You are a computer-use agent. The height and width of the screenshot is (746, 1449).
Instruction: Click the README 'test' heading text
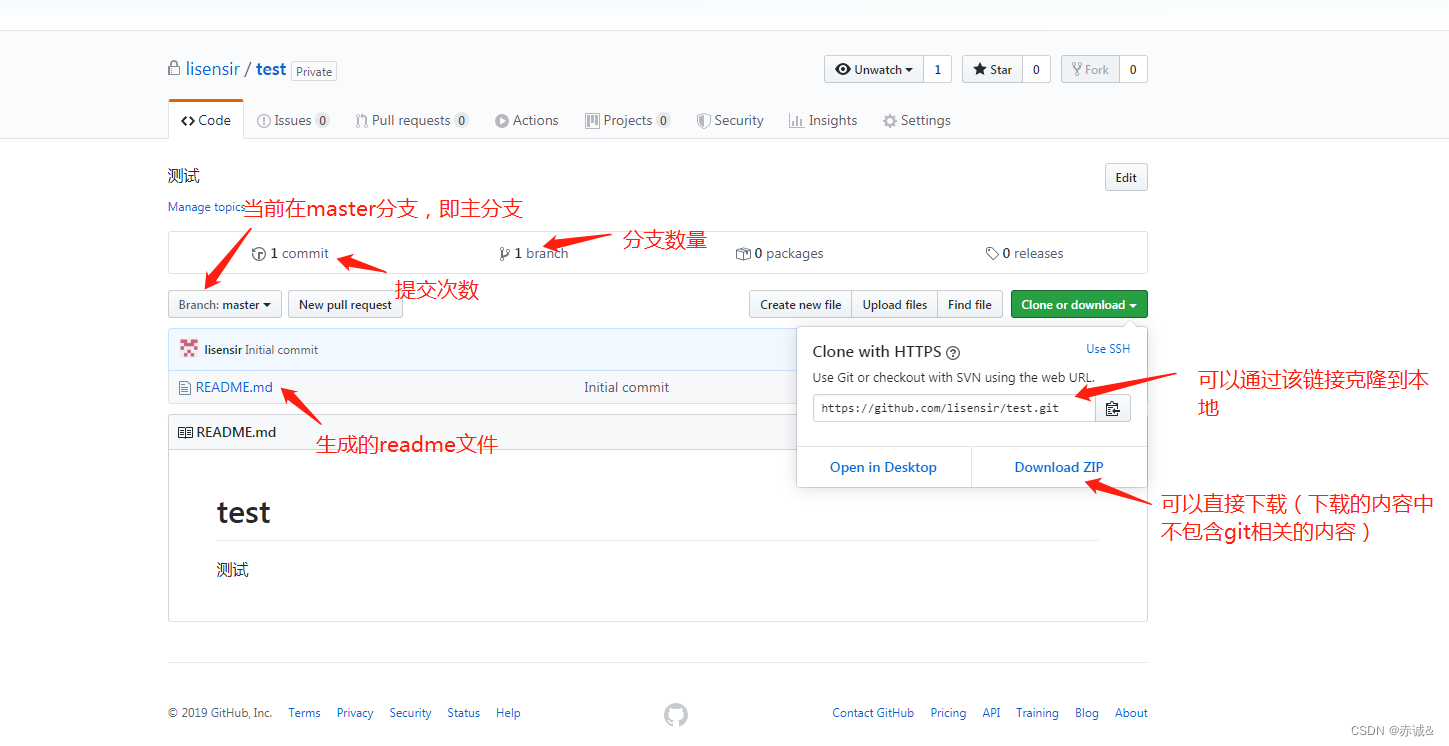[244, 513]
